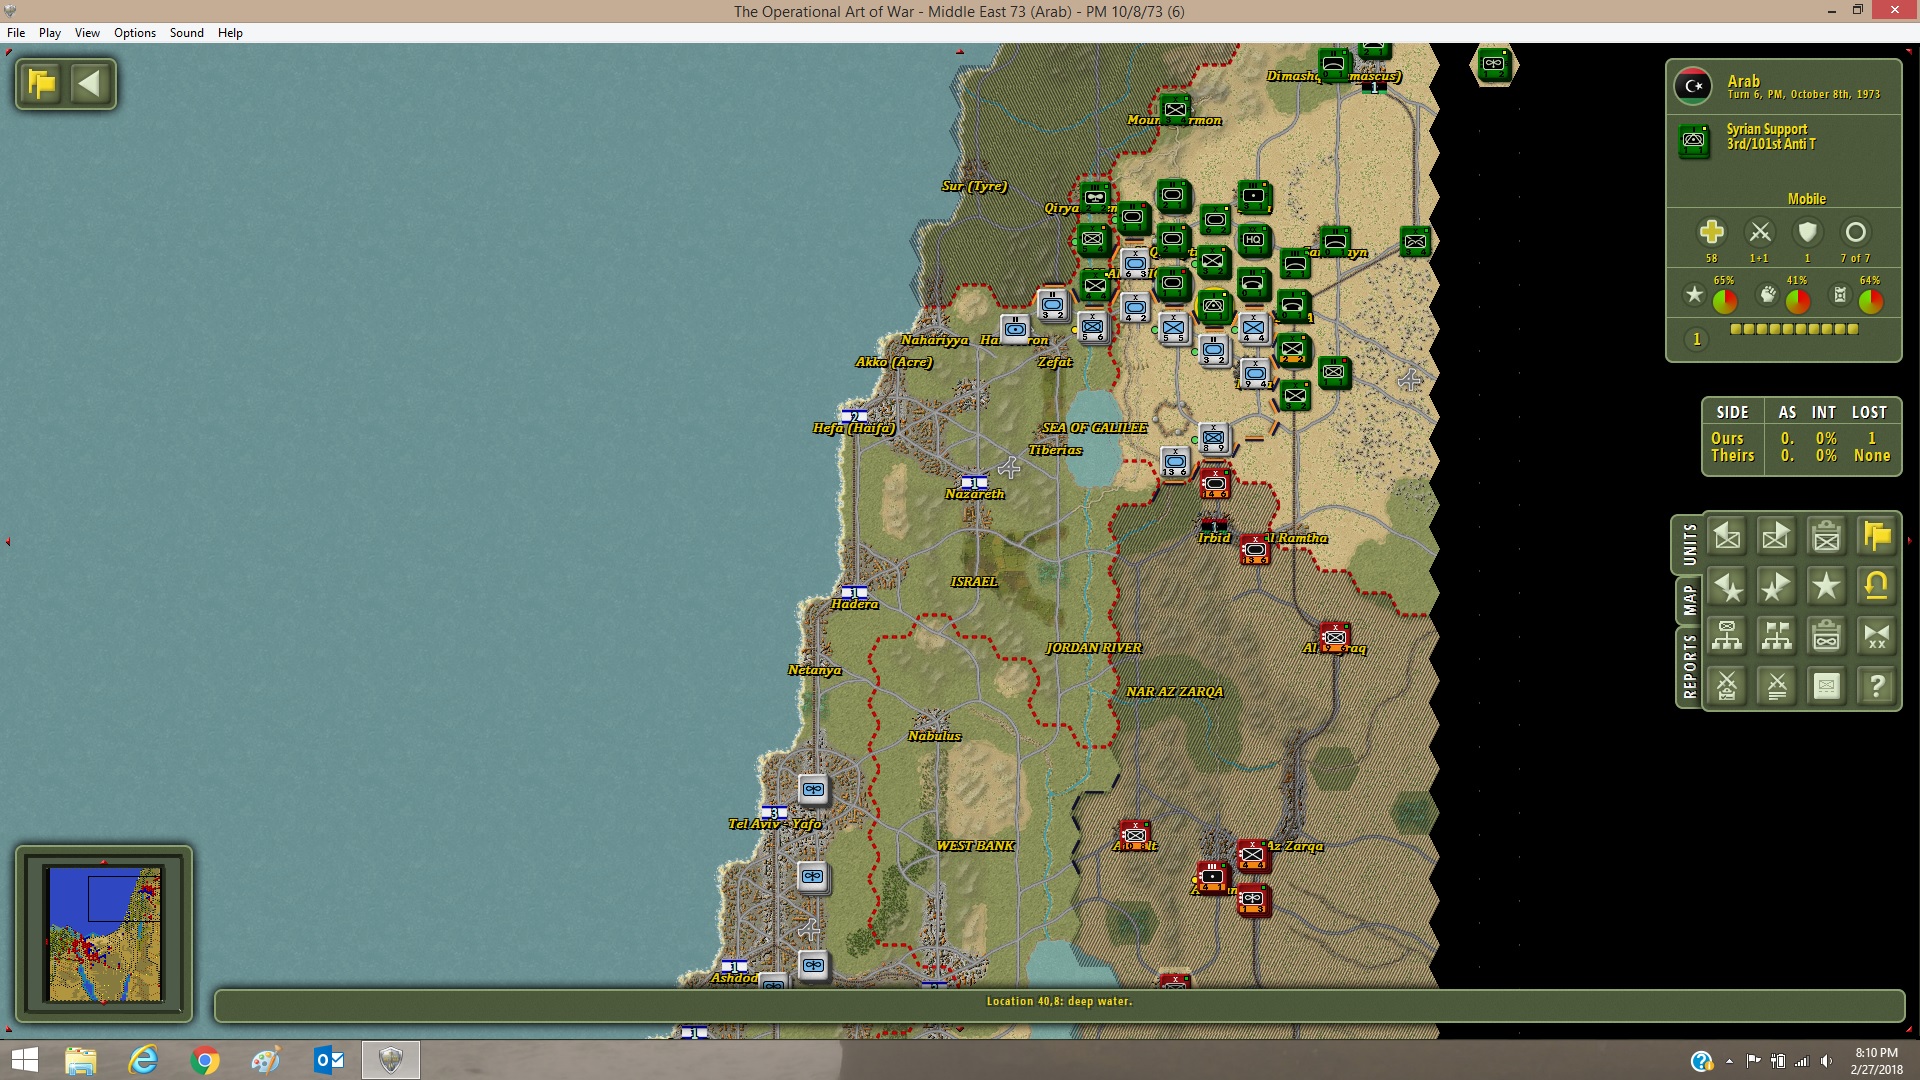This screenshot has width=1920, height=1080.
Task: Open the unit hierarchy tree icon
Action: tap(1727, 636)
